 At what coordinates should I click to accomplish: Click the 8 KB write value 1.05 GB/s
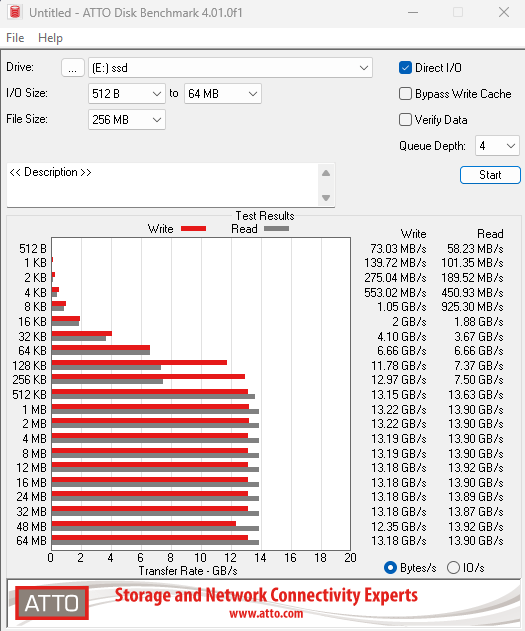pyautogui.click(x=401, y=307)
